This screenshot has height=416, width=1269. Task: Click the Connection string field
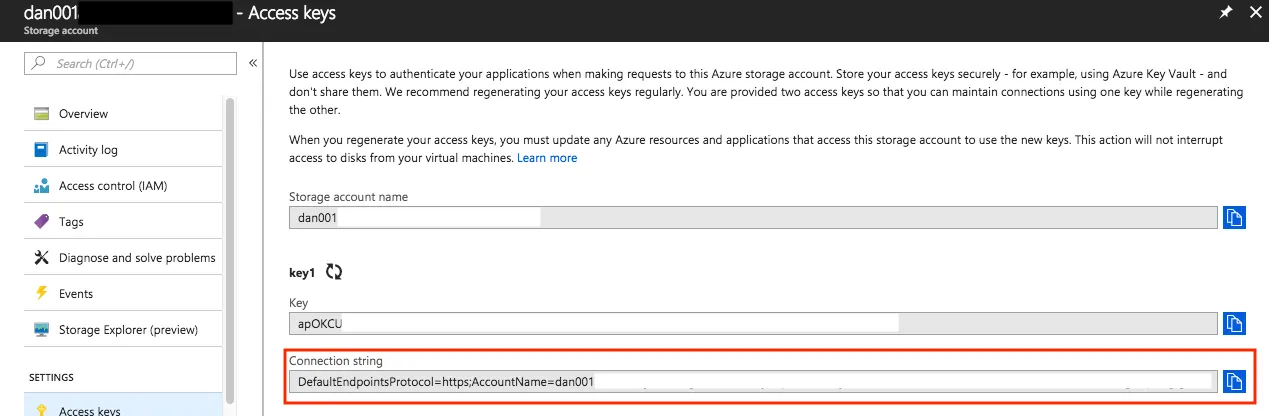753,381
